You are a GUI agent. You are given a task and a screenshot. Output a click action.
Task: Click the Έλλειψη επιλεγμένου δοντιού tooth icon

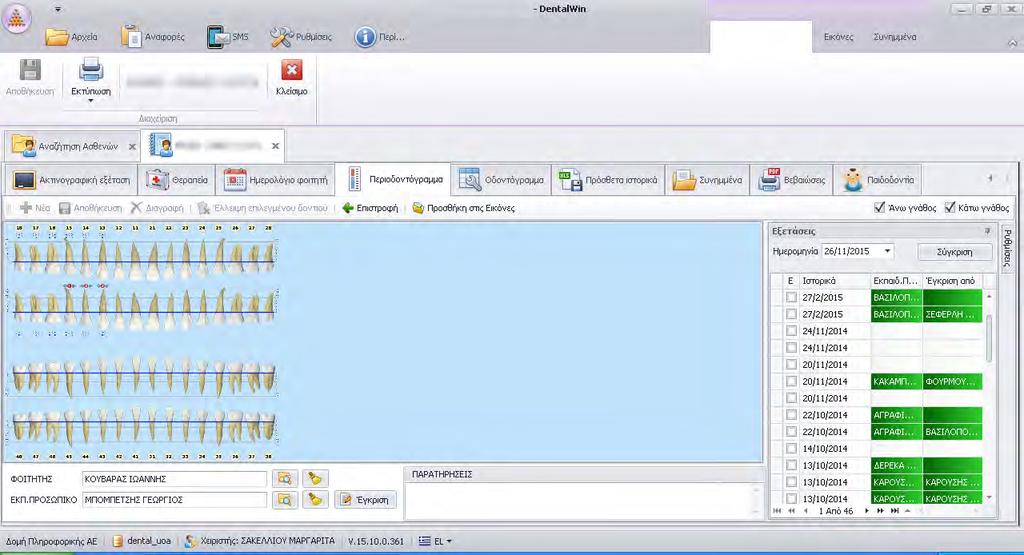204,208
